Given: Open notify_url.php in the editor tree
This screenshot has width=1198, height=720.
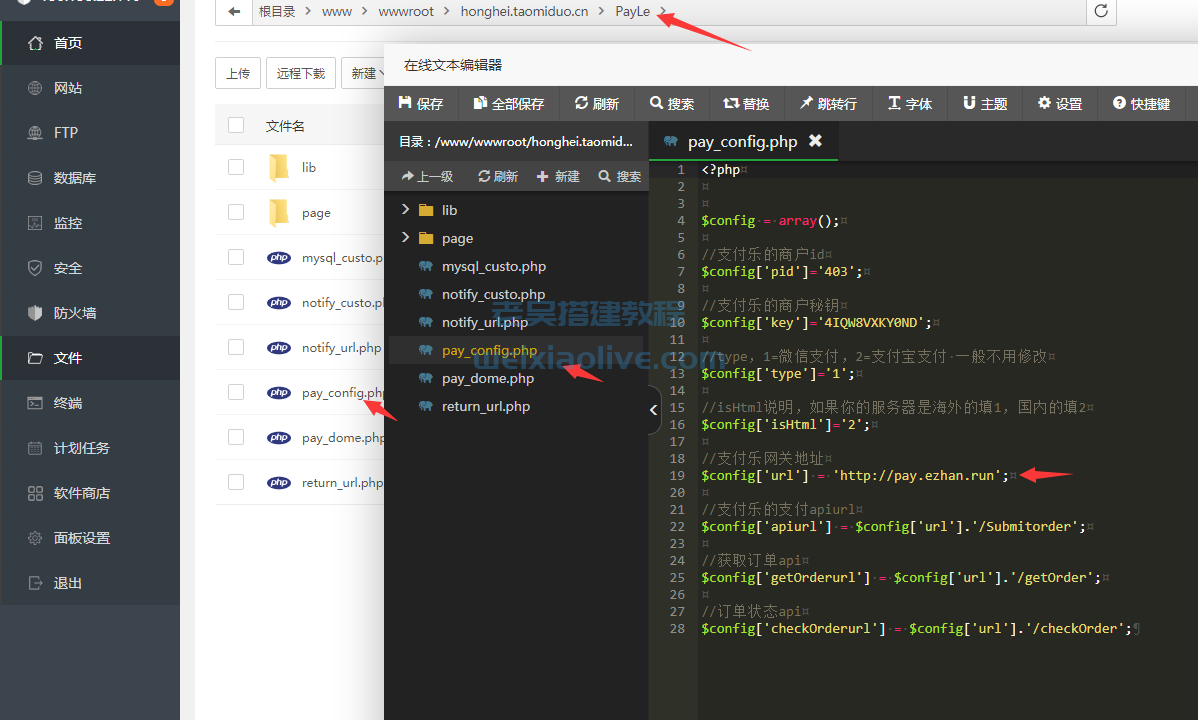Looking at the screenshot, I should pyautogui.click(x=485, y=322).
